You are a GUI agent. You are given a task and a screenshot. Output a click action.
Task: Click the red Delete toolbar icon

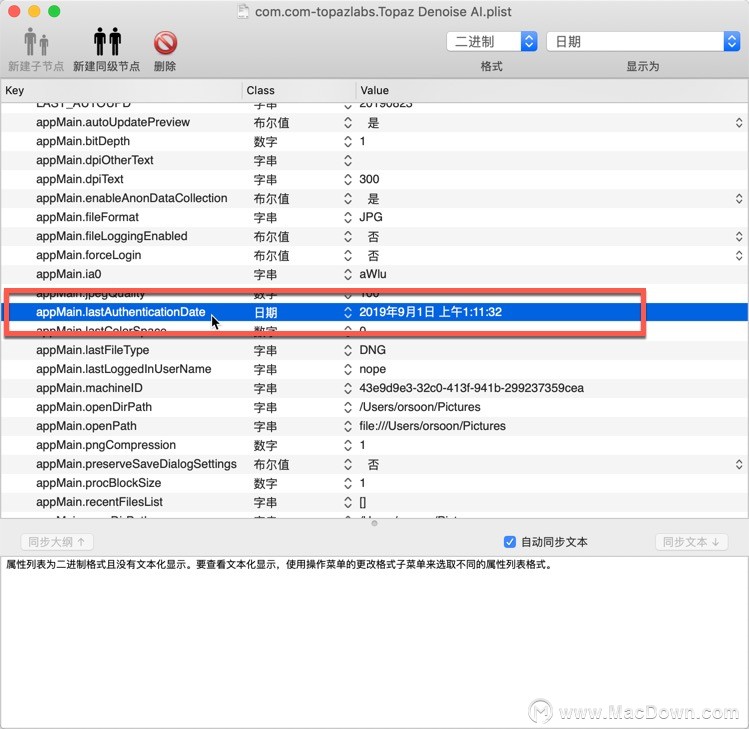pyautogui.click(x=165, y=43)
